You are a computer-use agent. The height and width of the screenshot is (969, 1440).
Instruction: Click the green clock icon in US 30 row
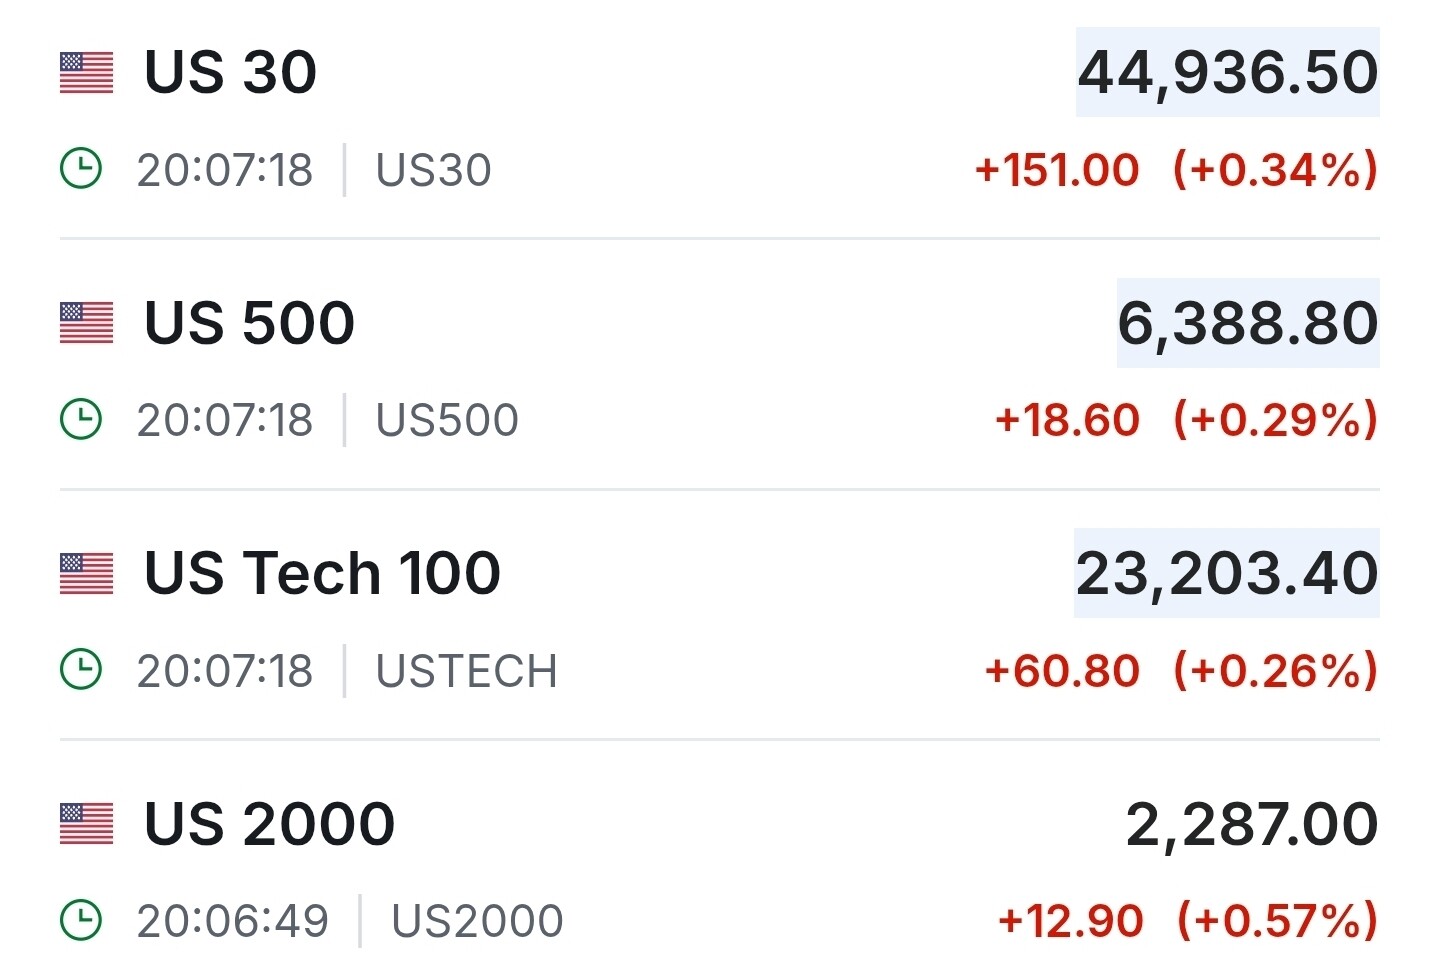(x=81, y=169)
